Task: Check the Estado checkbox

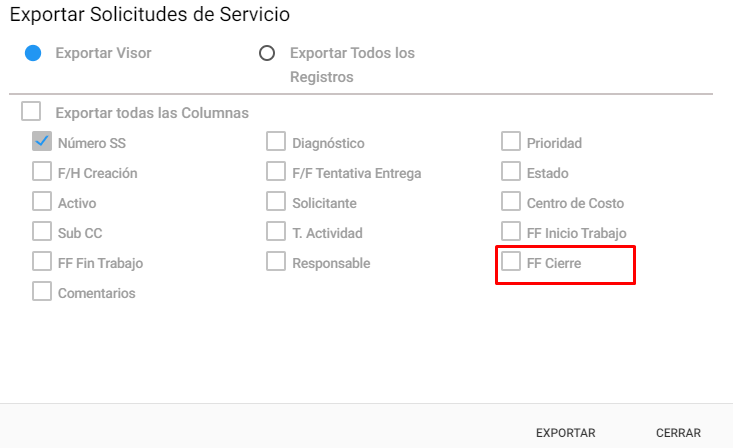Action: [511, 171]
